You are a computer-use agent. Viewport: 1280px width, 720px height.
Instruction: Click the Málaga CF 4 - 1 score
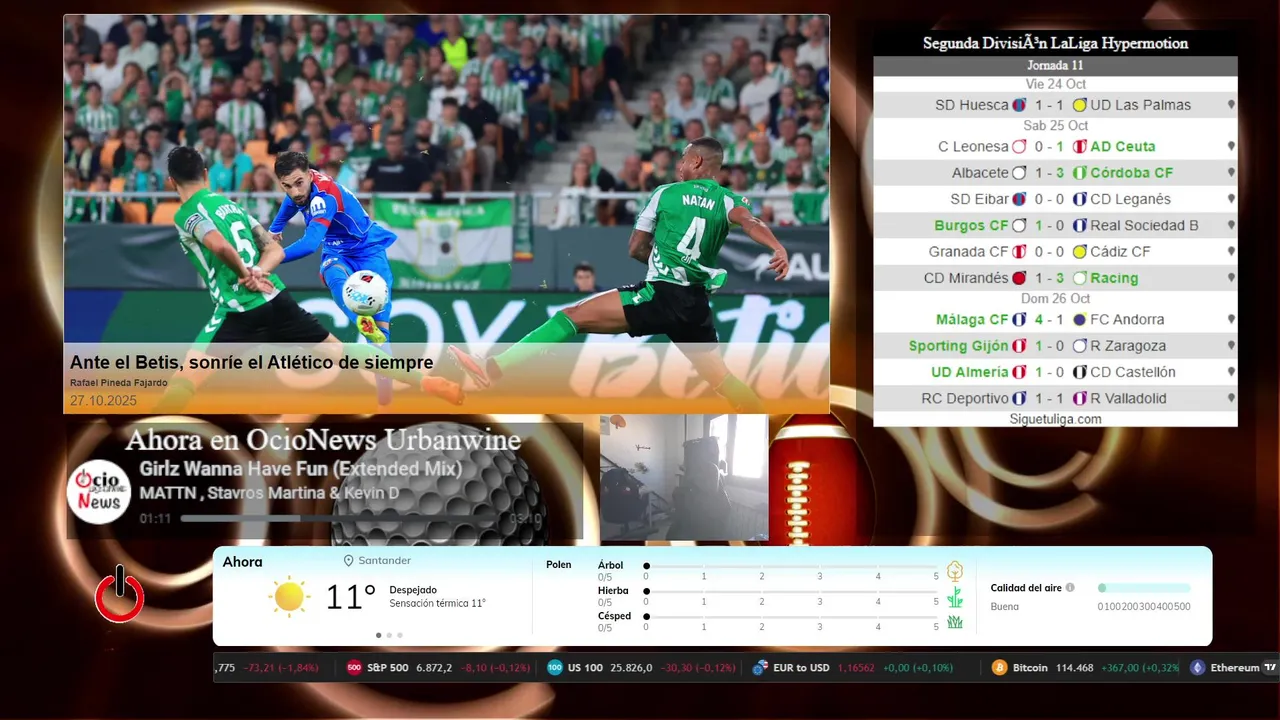[1048, 320]
